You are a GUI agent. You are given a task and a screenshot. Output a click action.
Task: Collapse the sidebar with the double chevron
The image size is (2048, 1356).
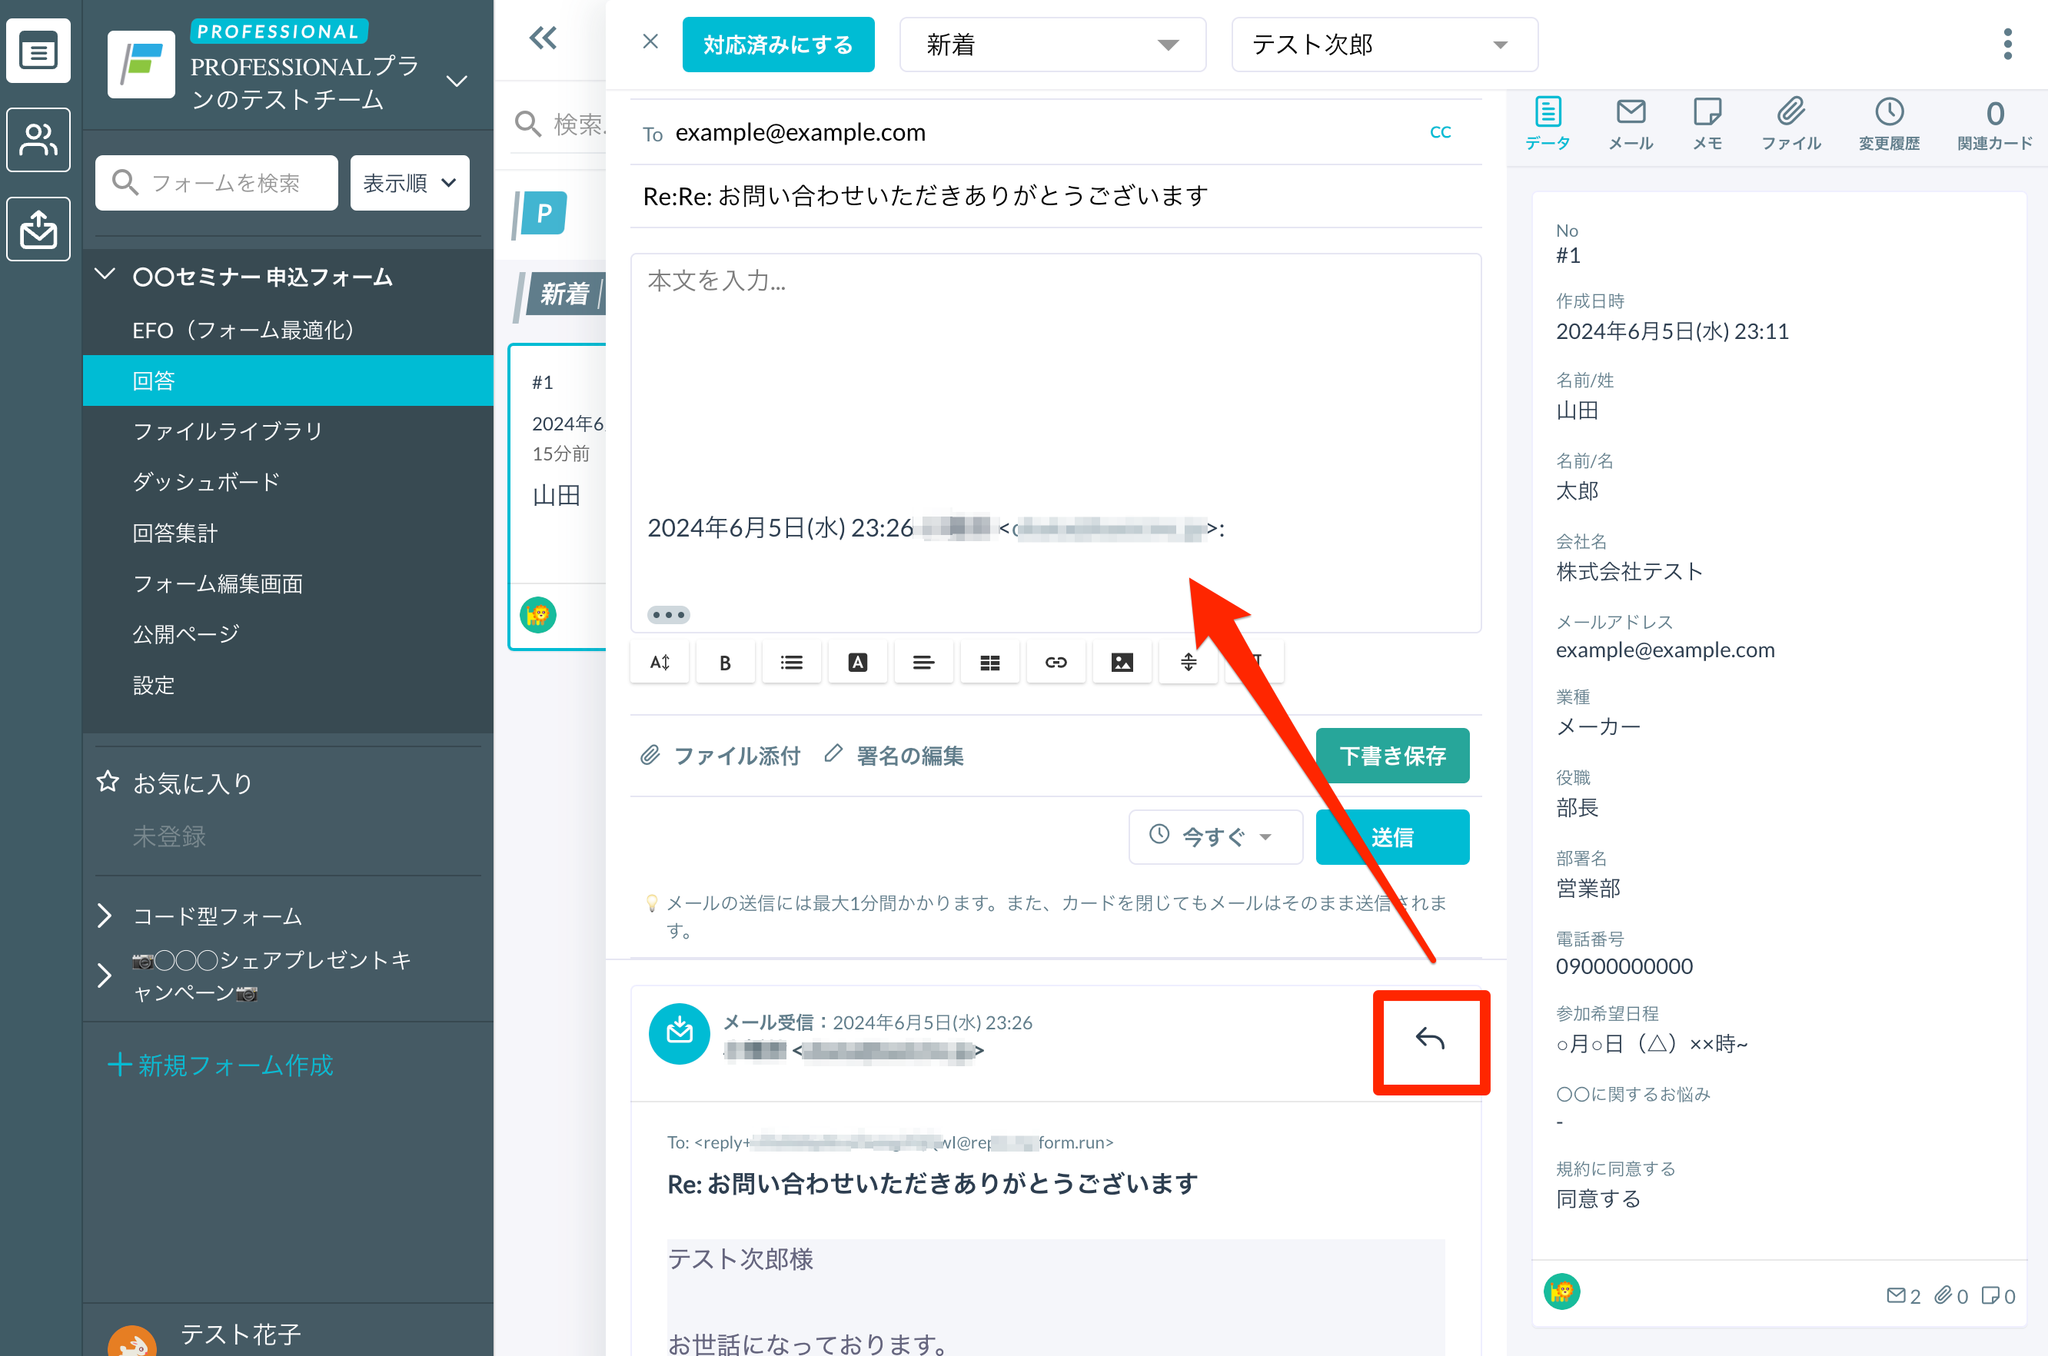(x=543, y=38)
